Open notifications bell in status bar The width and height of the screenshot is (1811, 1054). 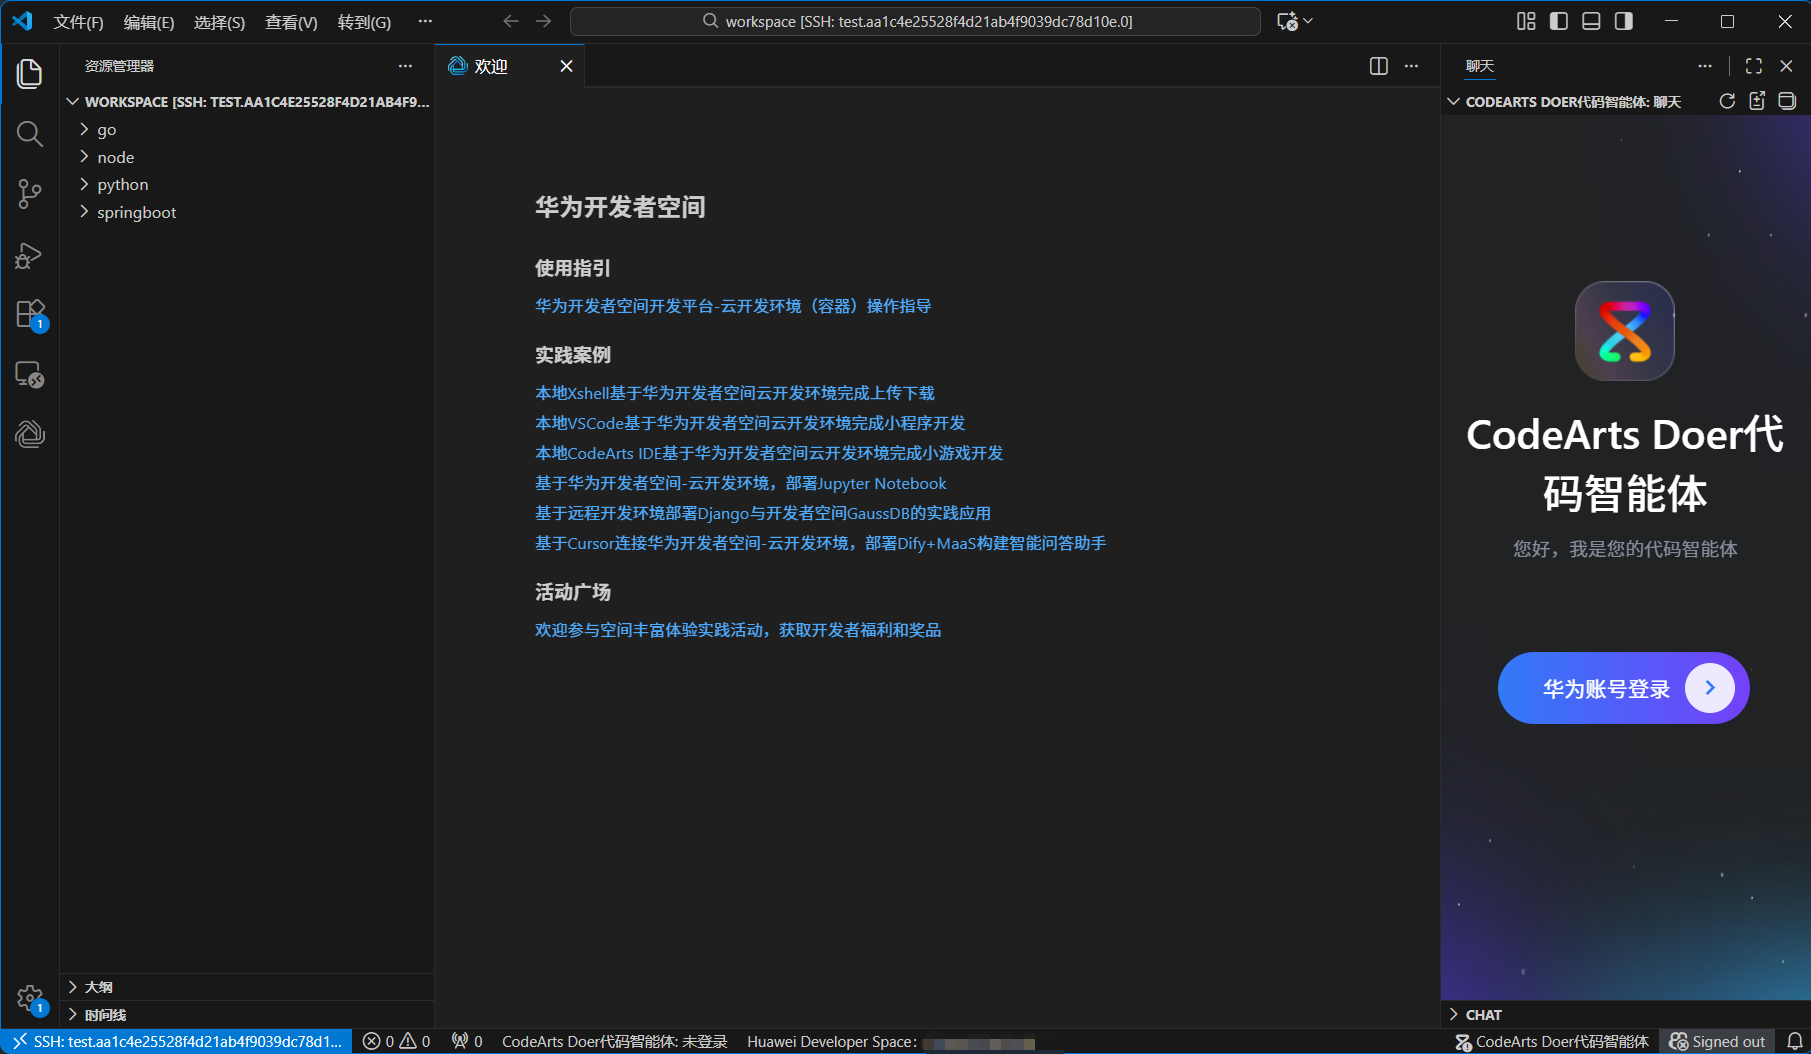[1795, 1041]
